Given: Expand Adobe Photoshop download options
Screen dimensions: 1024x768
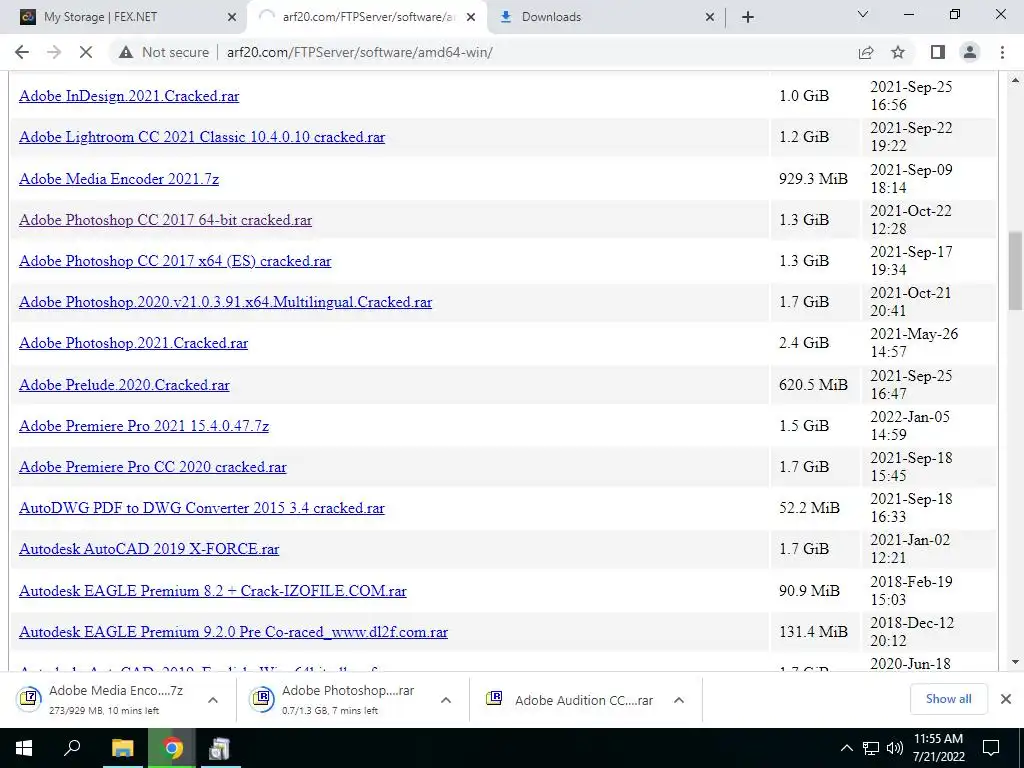Looking at the screenshot, I should coord(446,700).
